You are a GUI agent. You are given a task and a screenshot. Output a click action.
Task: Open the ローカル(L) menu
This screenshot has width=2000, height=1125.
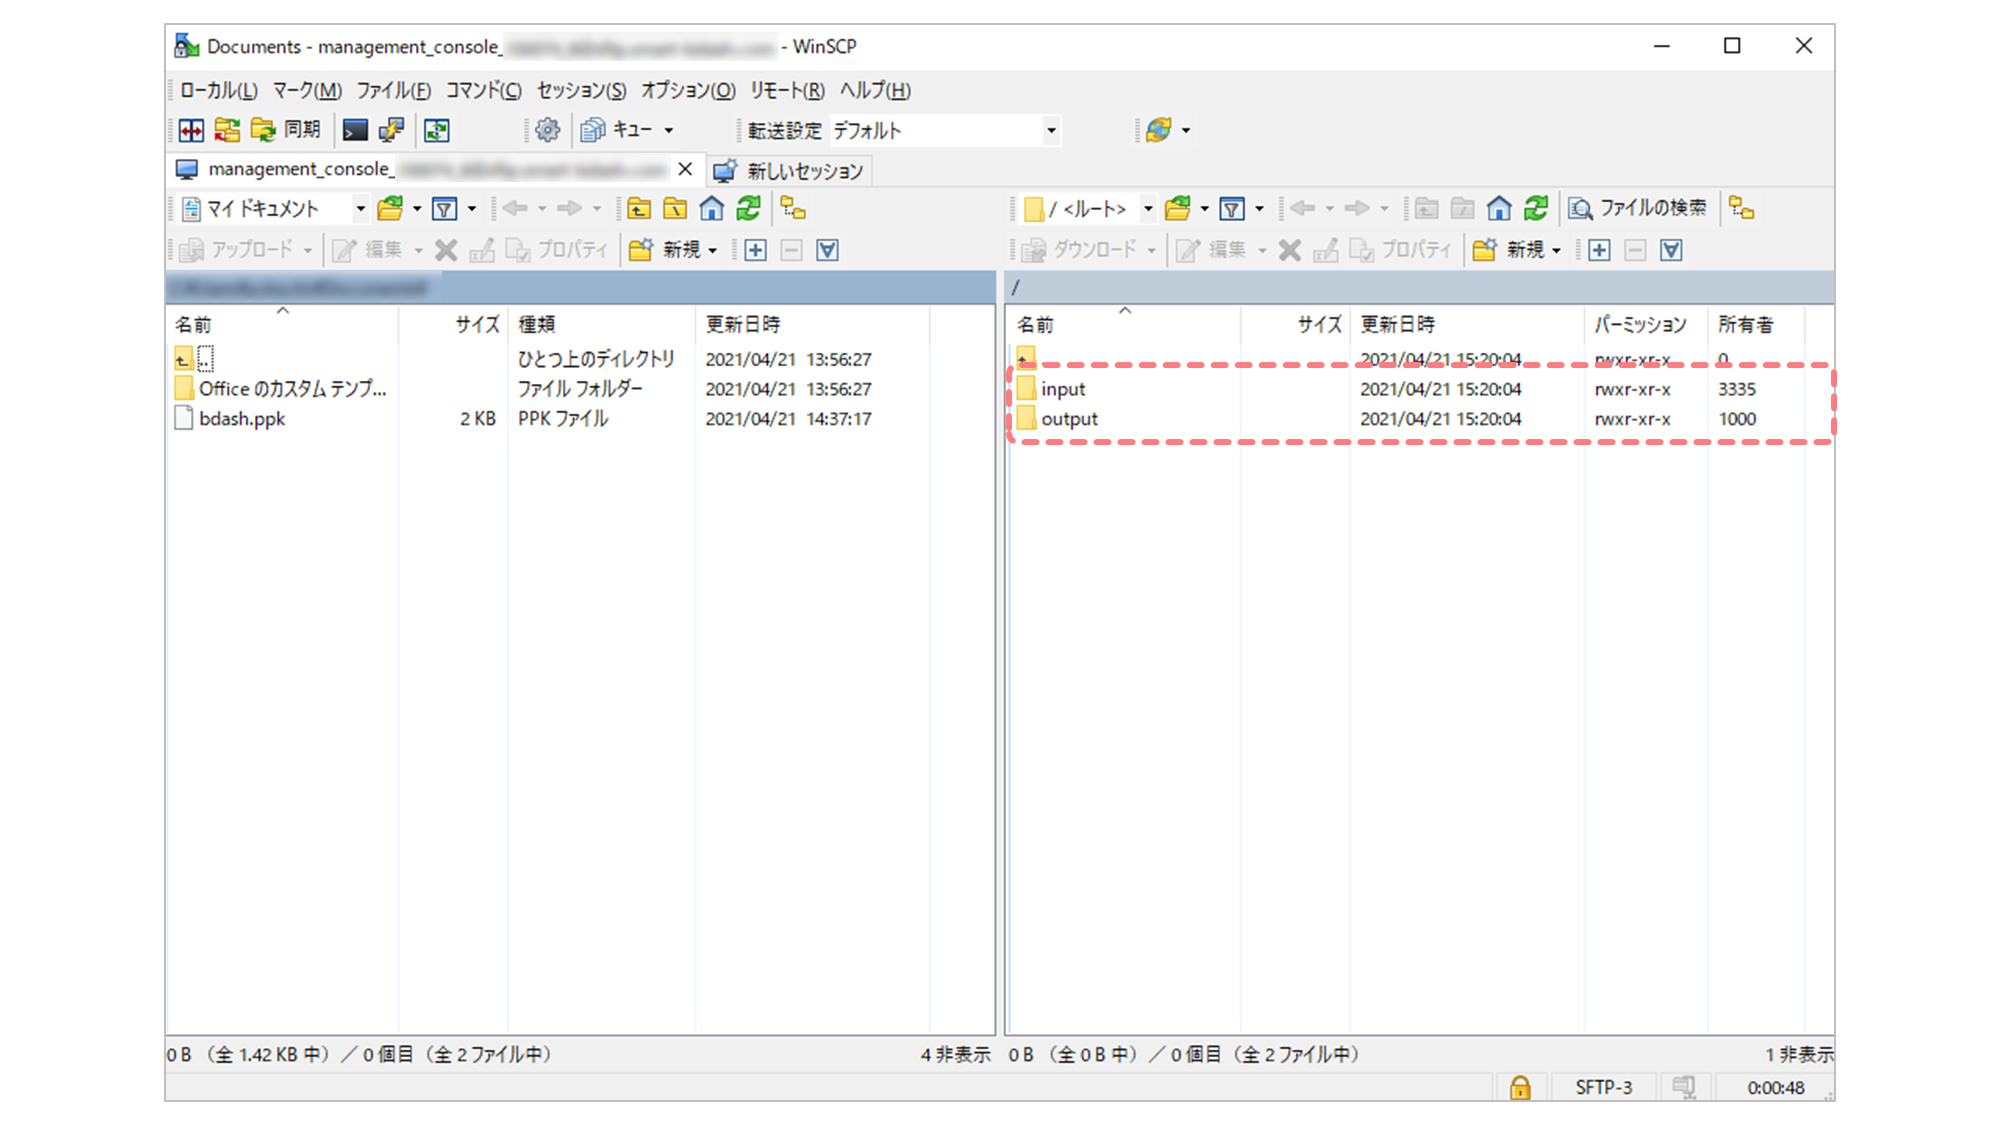pyautogui.click(x=219, y=91)
